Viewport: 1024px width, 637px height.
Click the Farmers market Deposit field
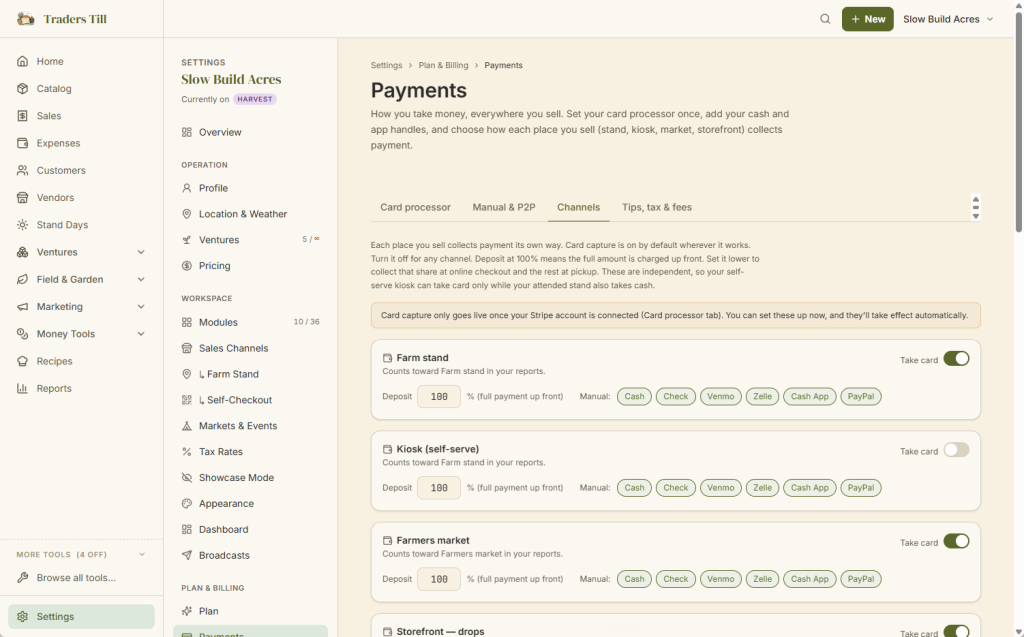(x=439, y=580)
